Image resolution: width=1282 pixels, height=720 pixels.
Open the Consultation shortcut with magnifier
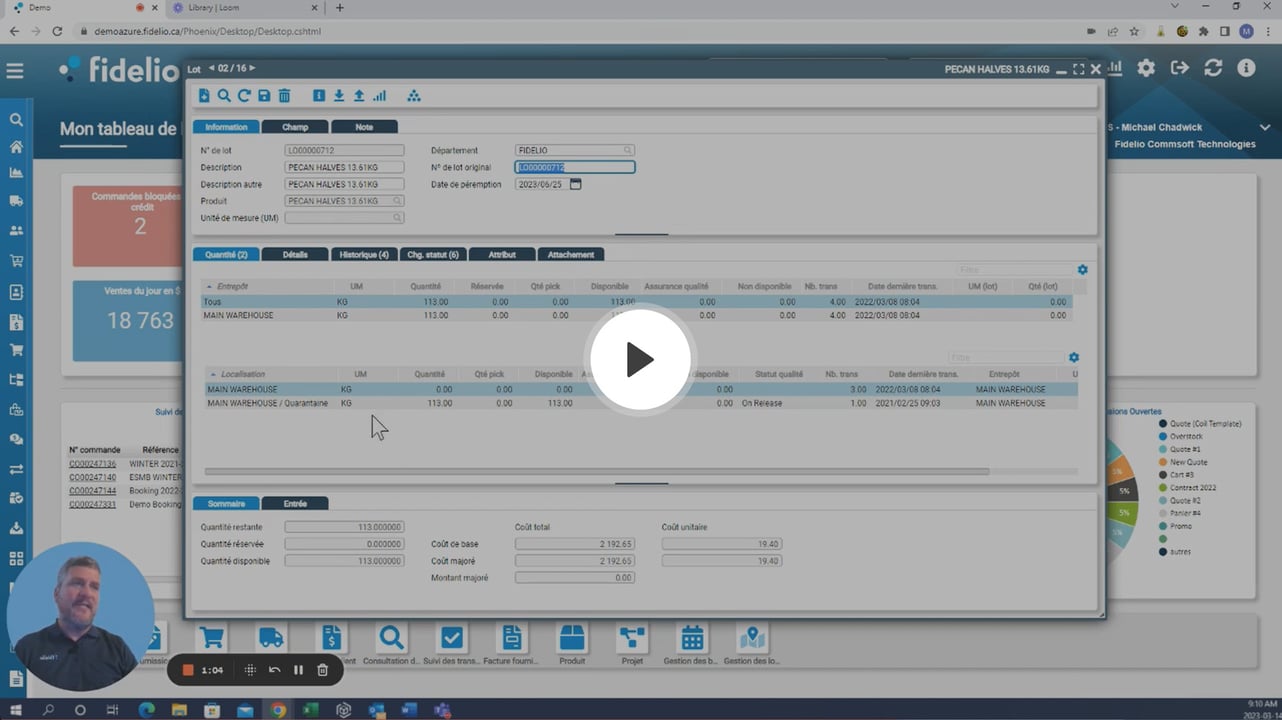click(x=391, y=643)
